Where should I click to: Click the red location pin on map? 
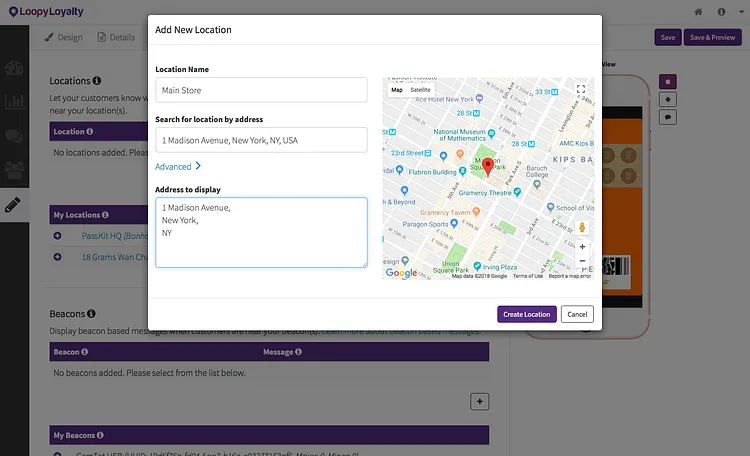pyautogui.click(x=487, y=167)
